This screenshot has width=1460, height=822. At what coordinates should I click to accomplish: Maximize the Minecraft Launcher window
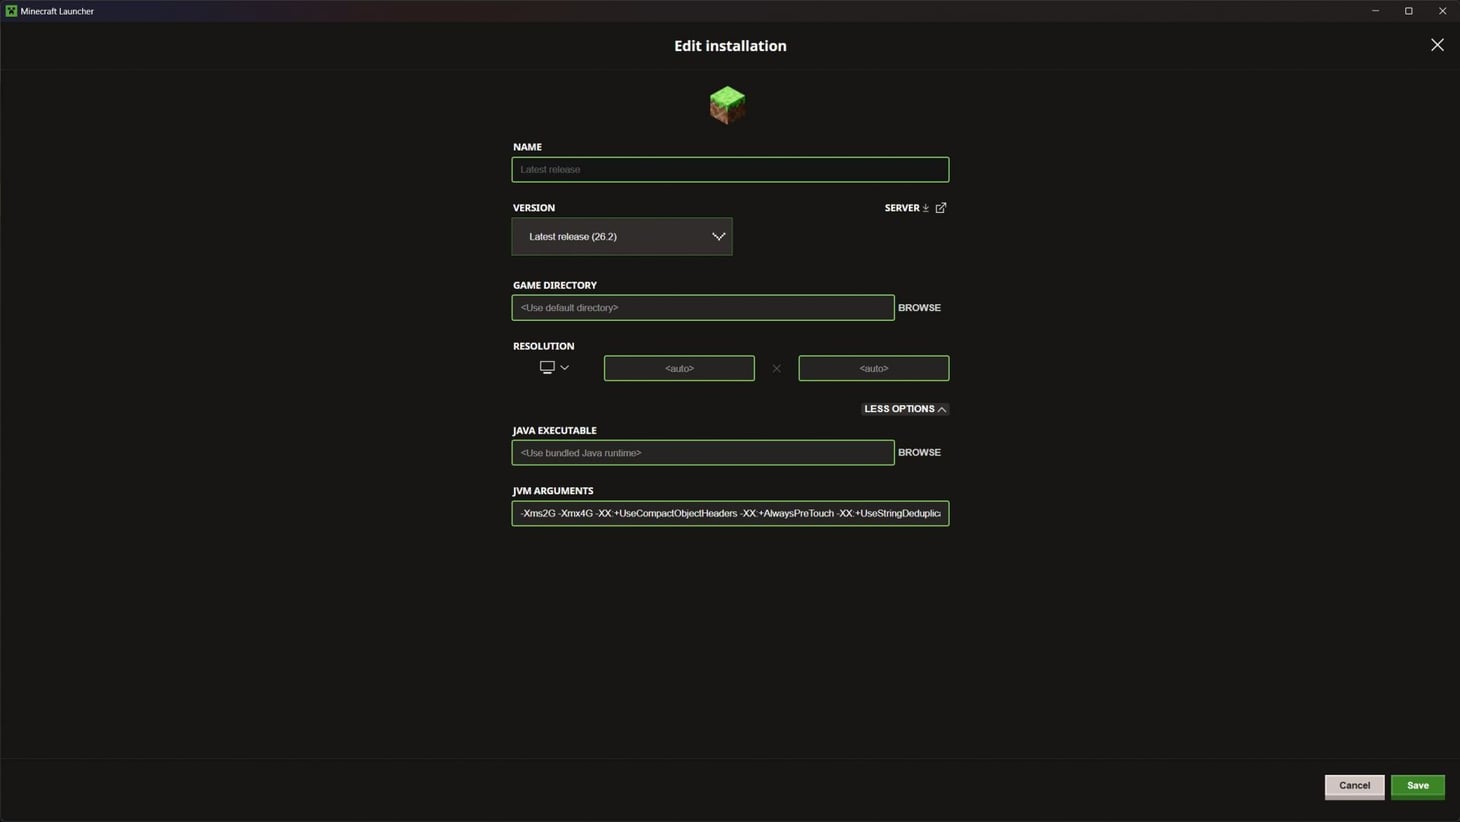(1409, 11)
